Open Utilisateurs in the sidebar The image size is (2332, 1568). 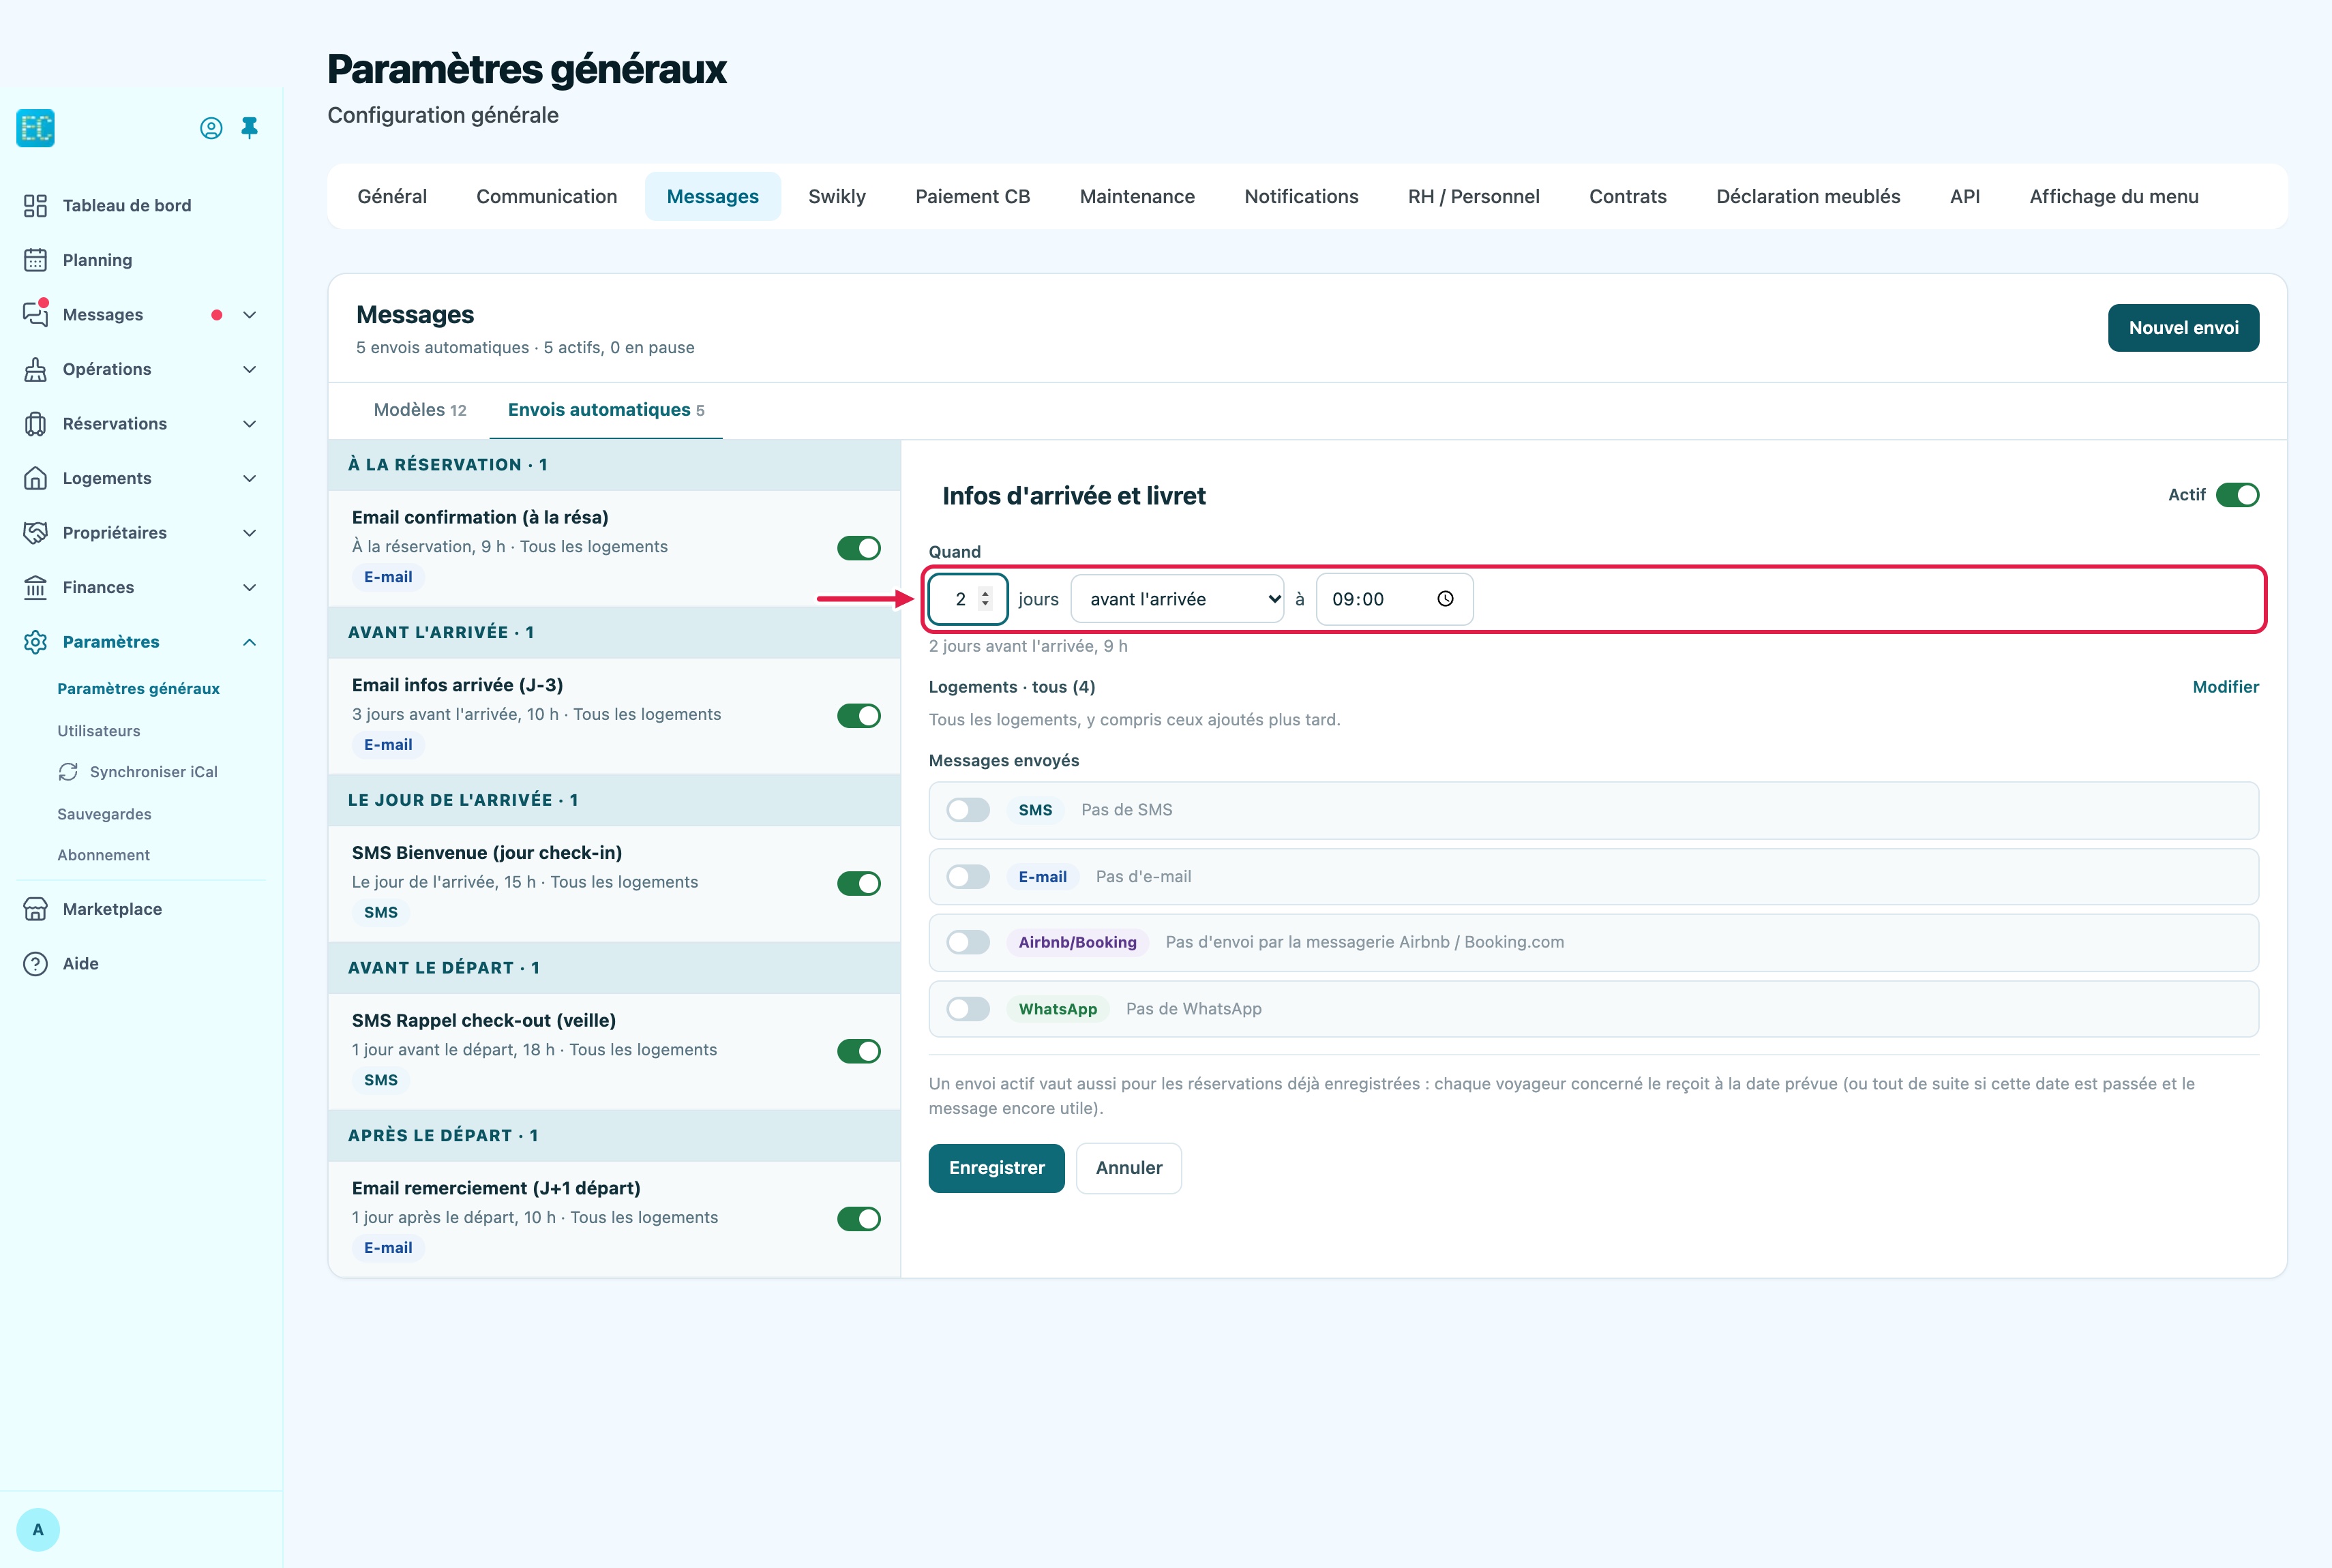point(99,731)
